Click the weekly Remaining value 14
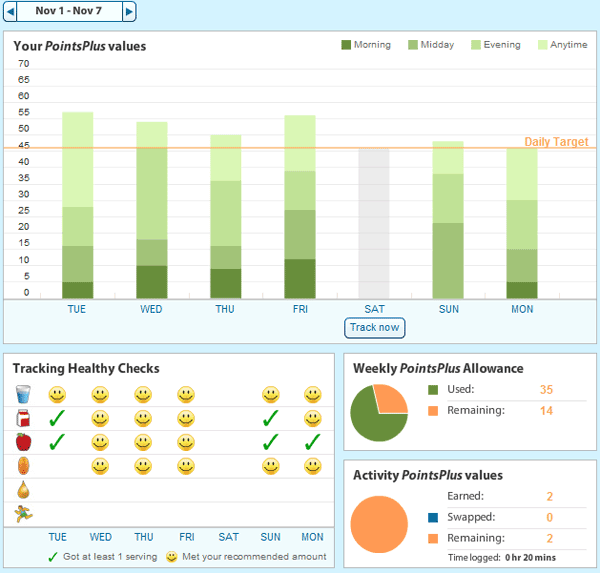The image size is (600, 573). point(546,411)
